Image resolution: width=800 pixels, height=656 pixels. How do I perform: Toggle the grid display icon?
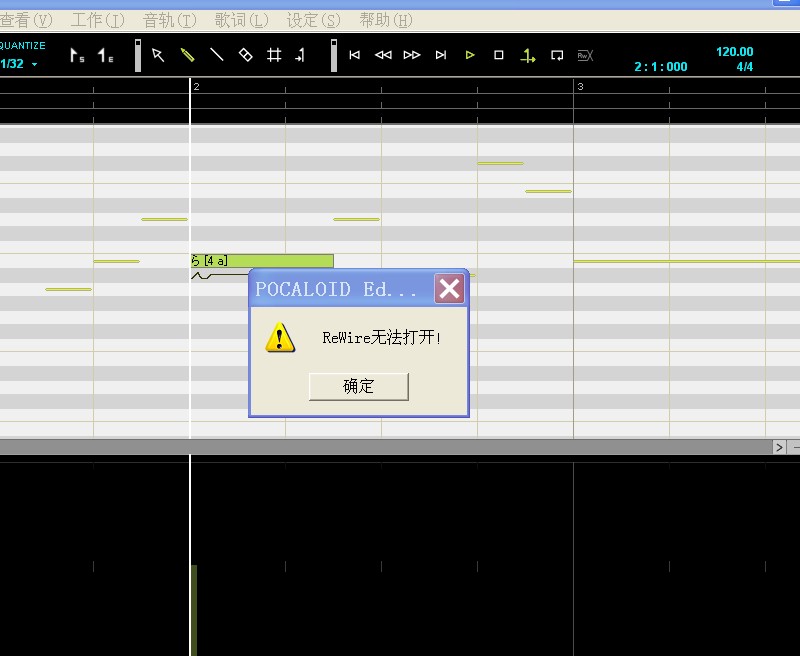point(274,55)
